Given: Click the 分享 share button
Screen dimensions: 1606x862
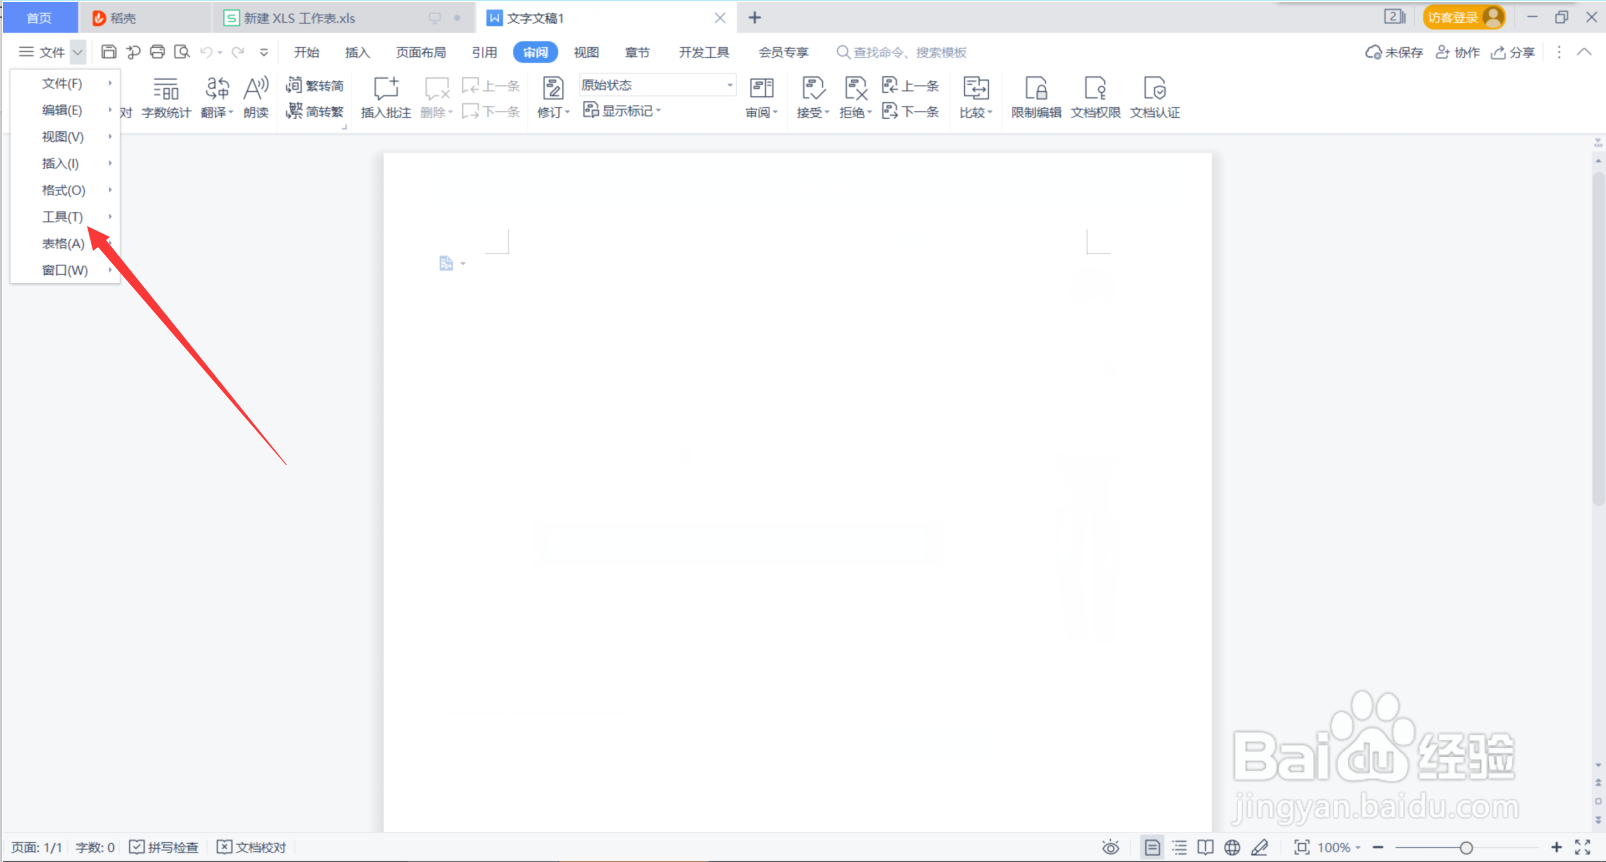Looking at the screenshot, I should click(x=1513, y=52).
